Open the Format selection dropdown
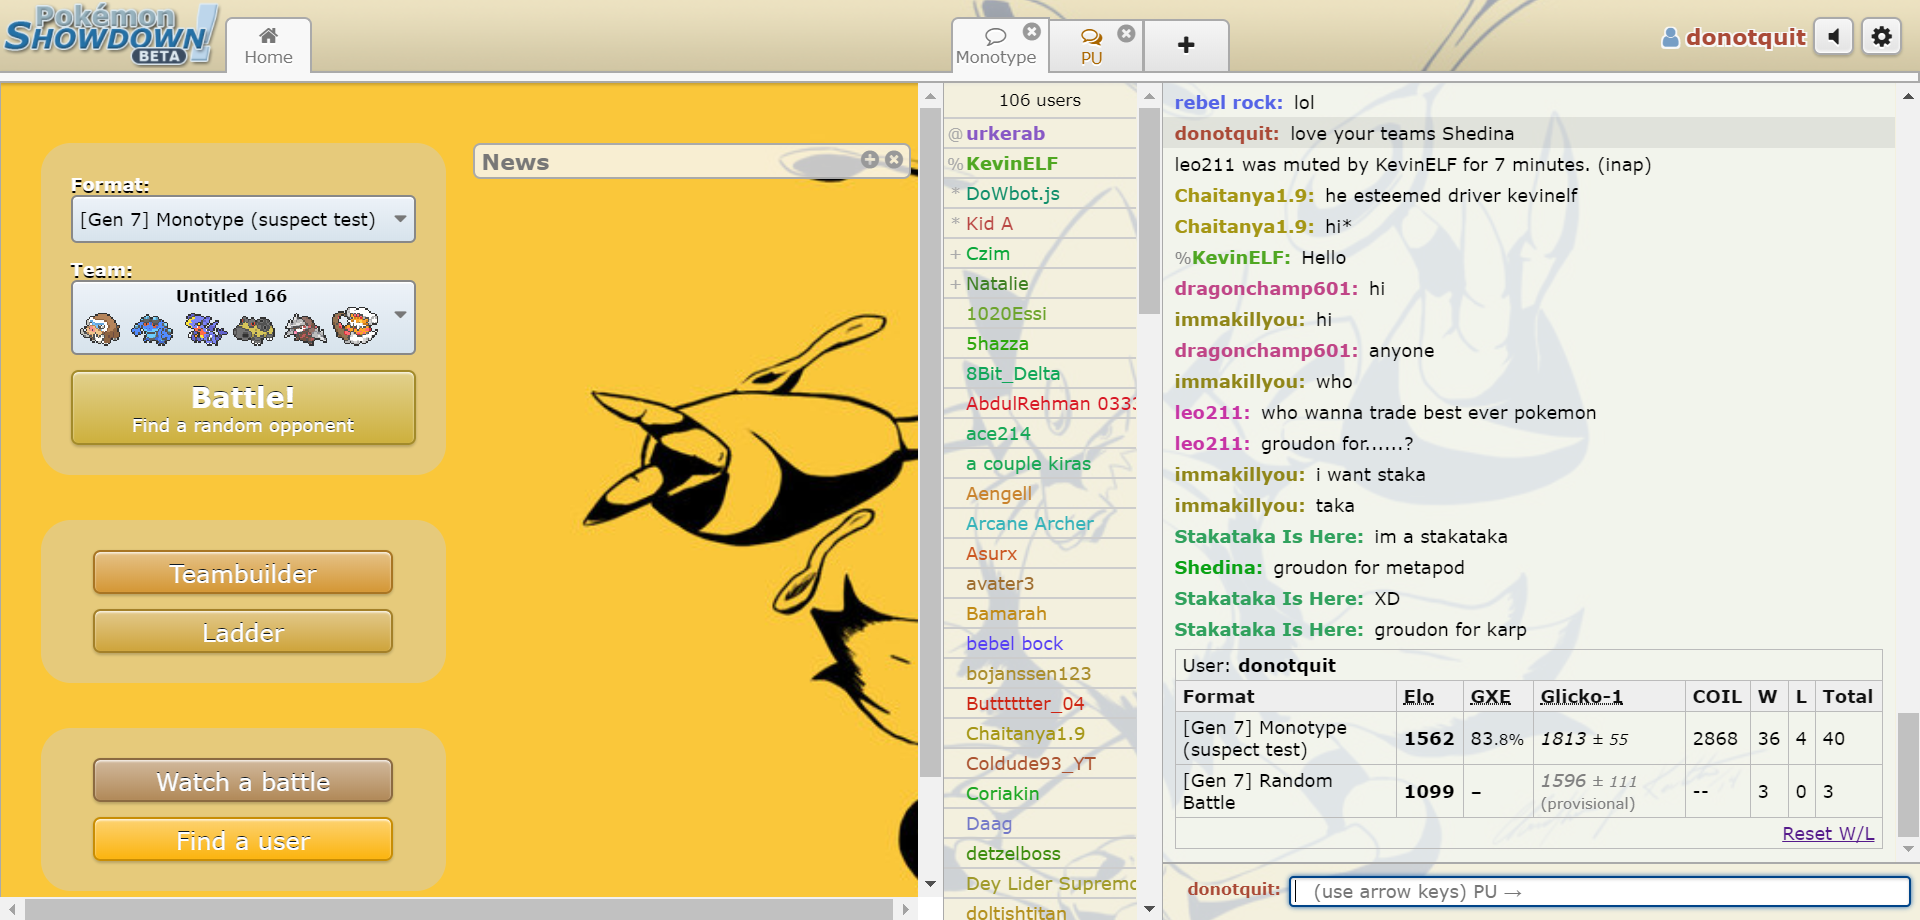Screen dimensions: 1920x920 tap(243, 219)
